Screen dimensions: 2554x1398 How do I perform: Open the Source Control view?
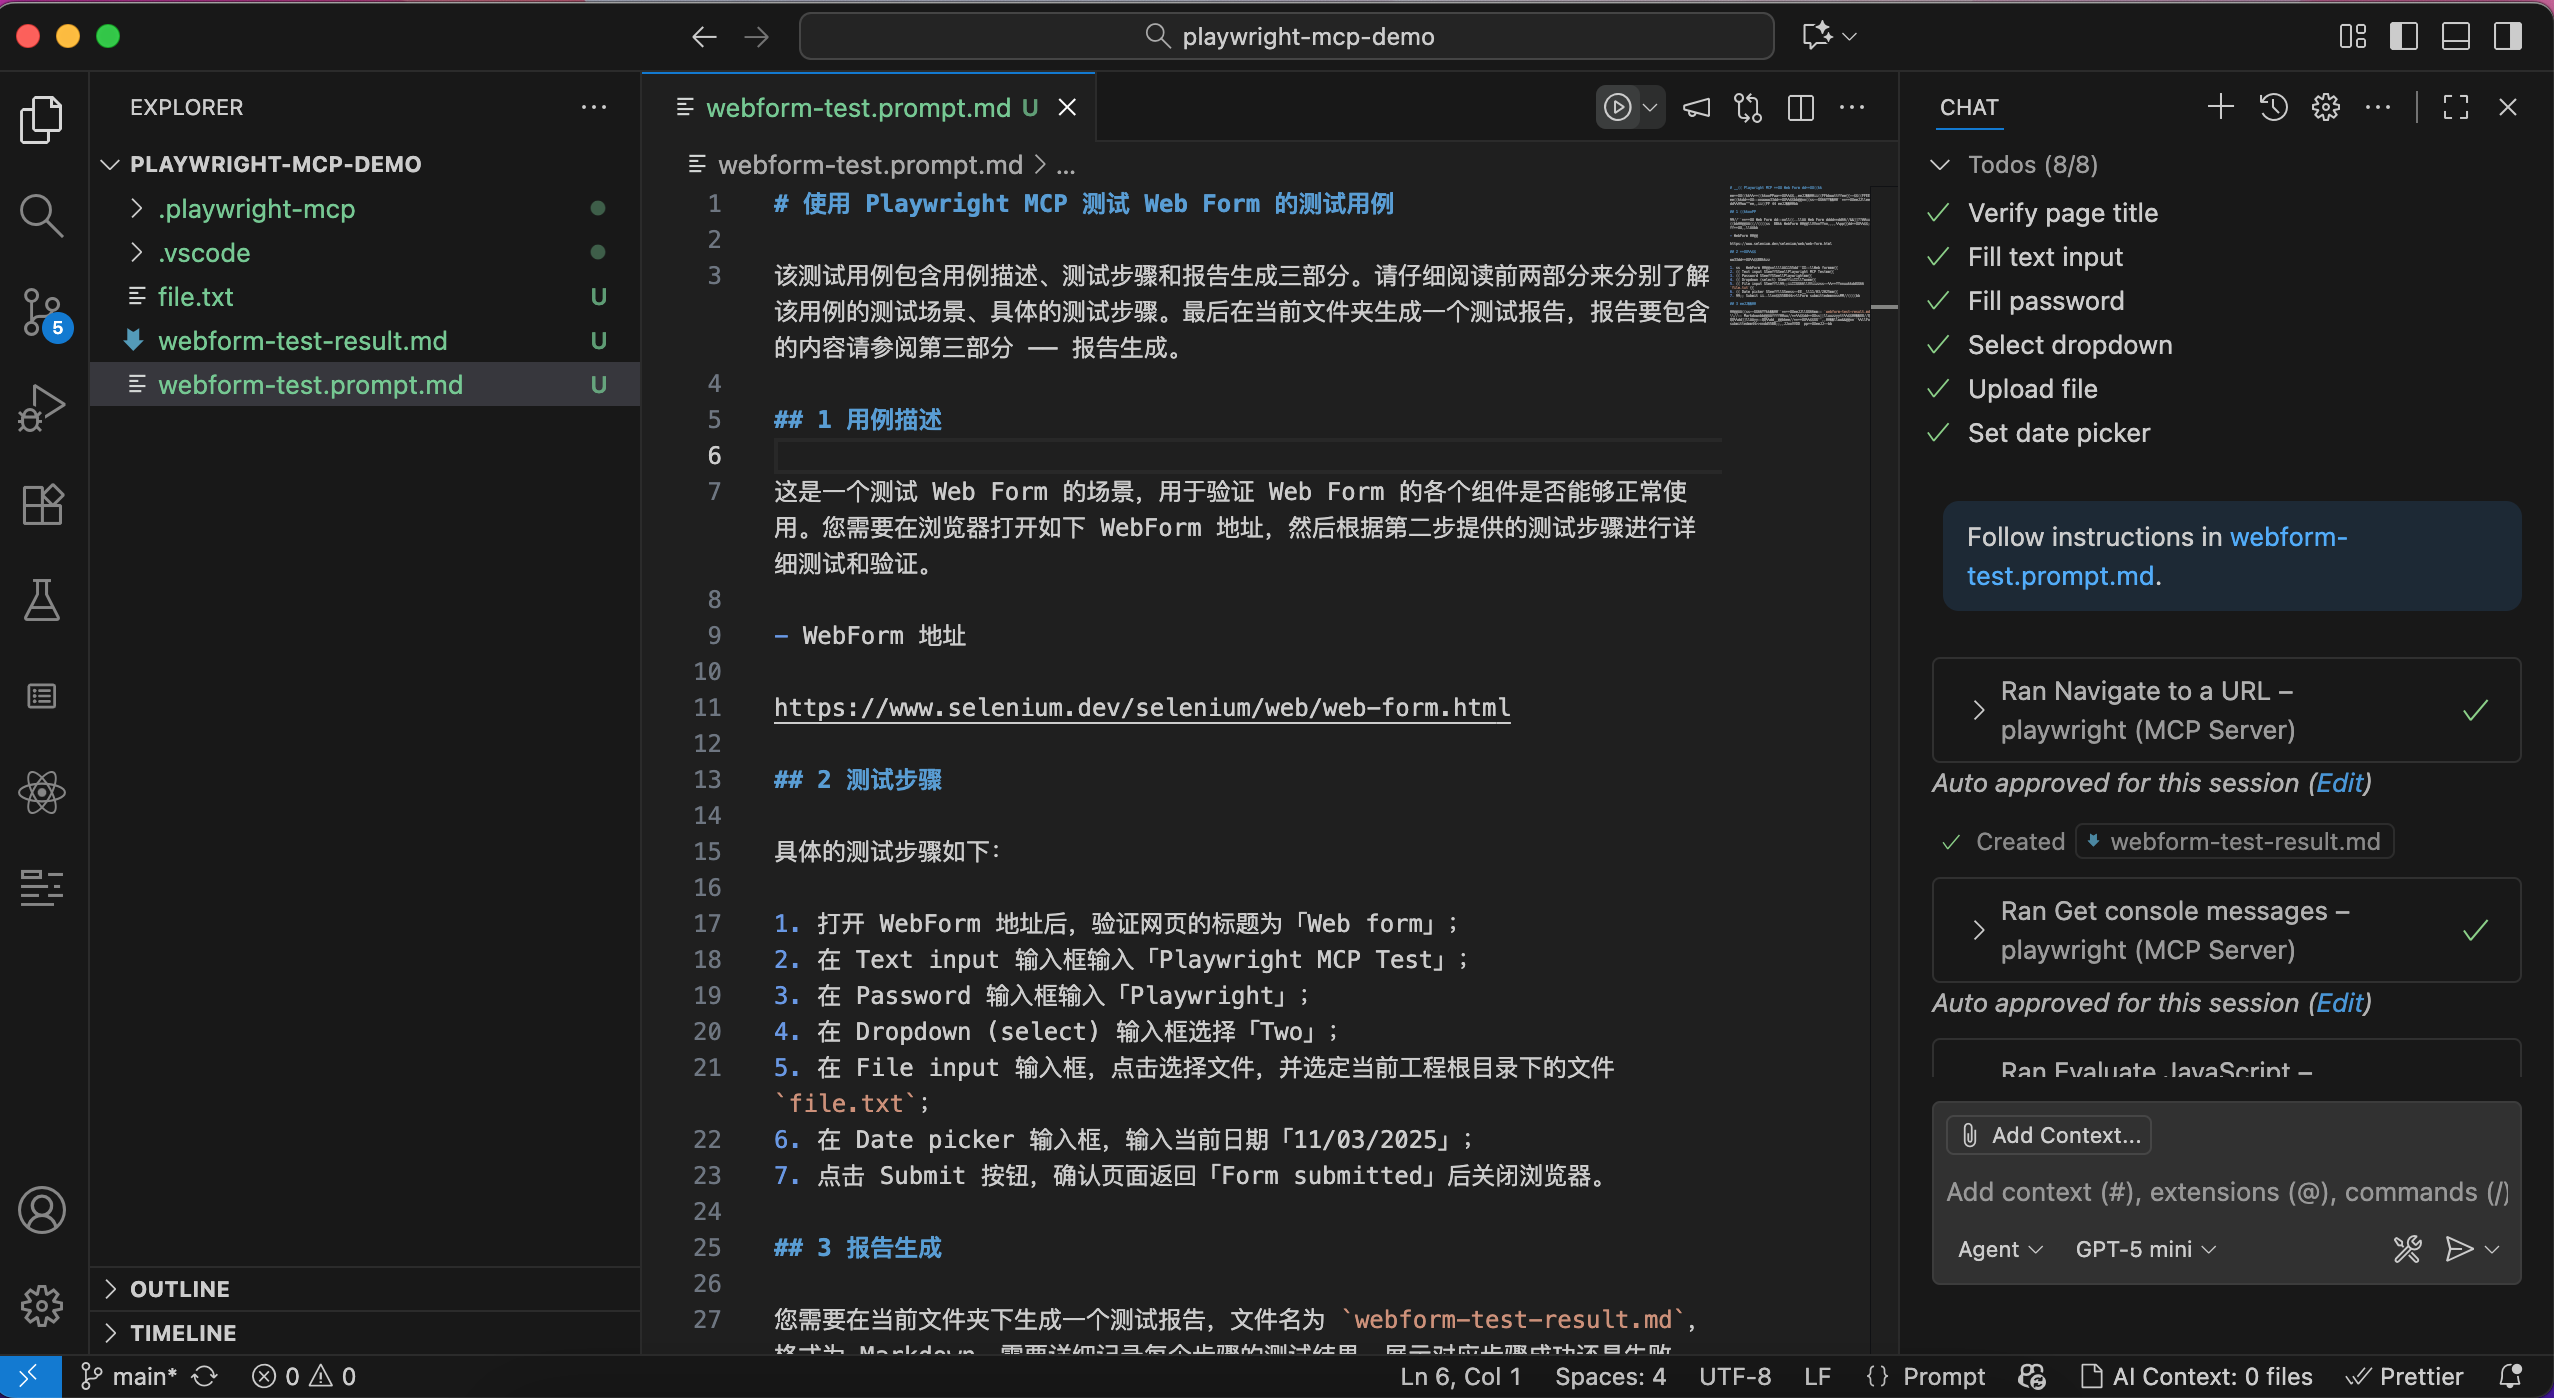41,311
